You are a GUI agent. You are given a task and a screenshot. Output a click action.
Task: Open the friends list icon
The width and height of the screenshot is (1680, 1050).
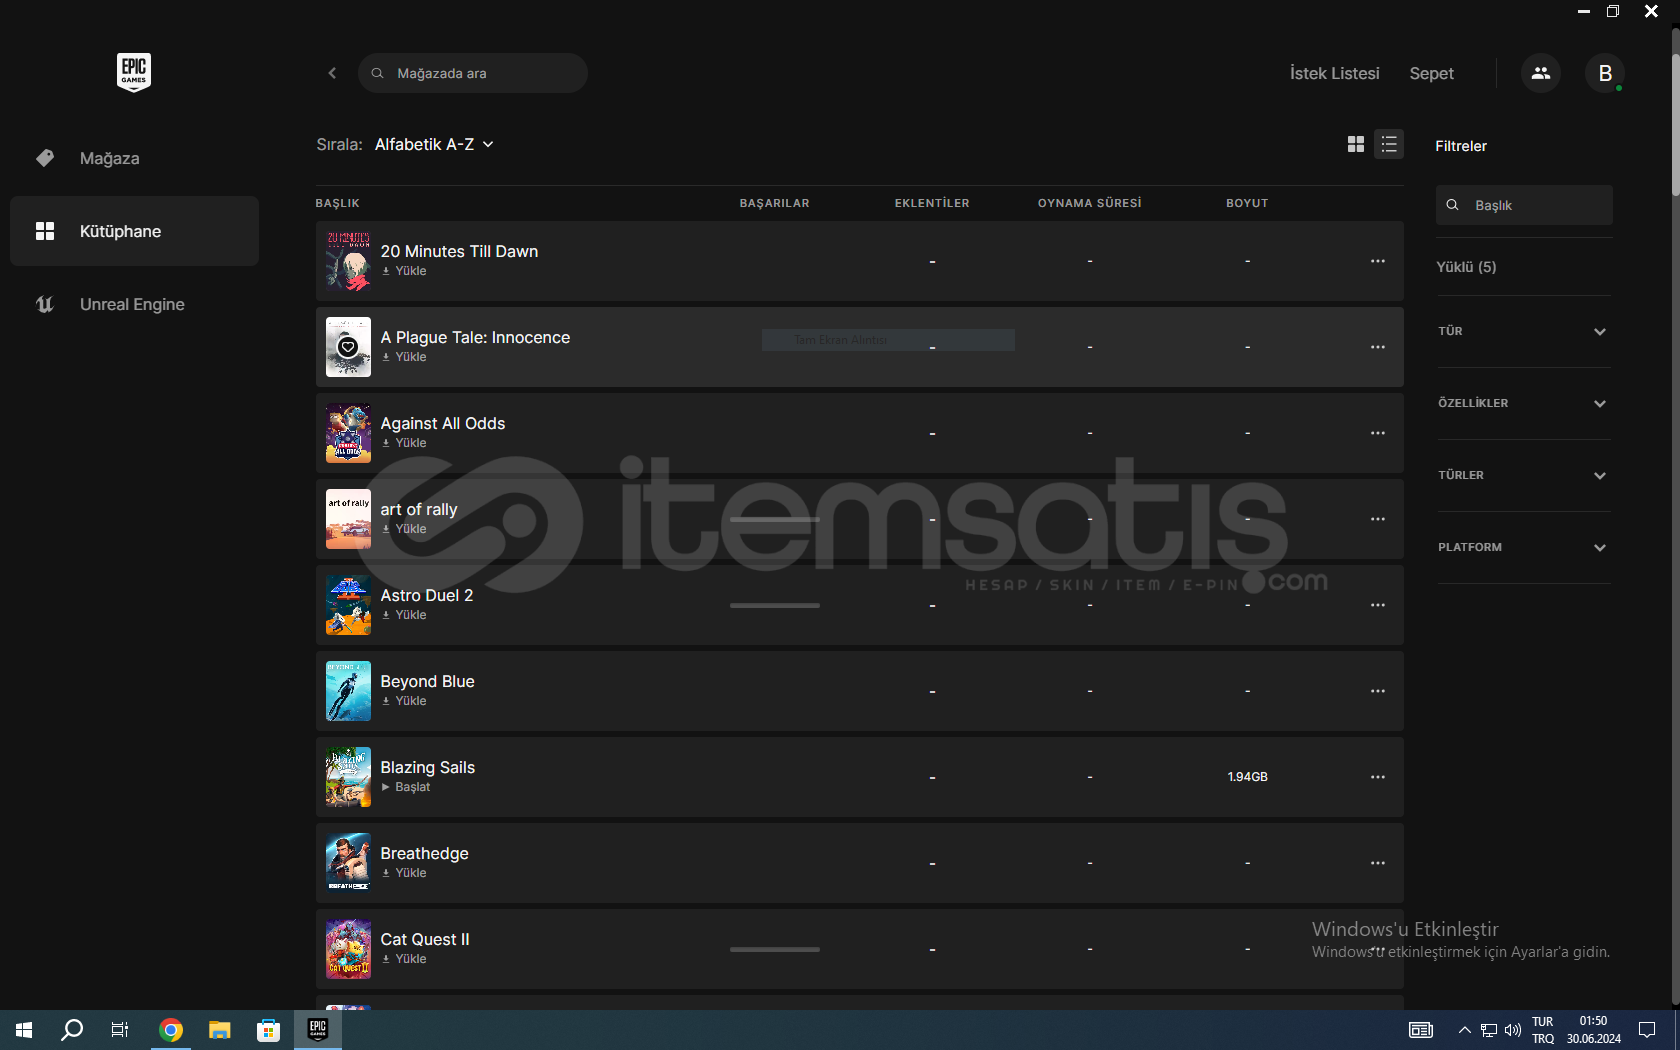(1540, 73)
